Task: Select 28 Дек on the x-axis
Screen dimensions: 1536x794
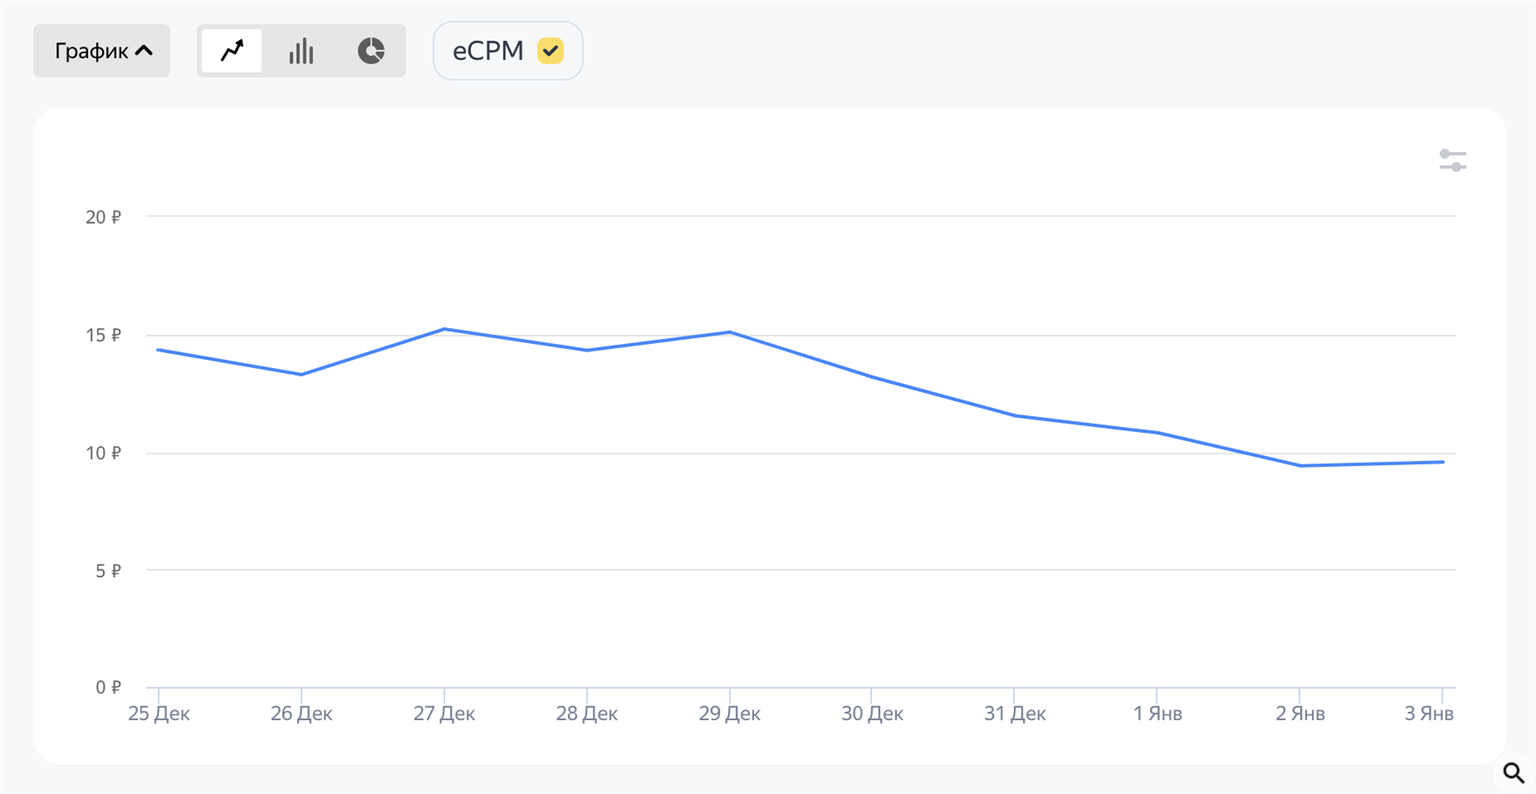Action: 587,713
